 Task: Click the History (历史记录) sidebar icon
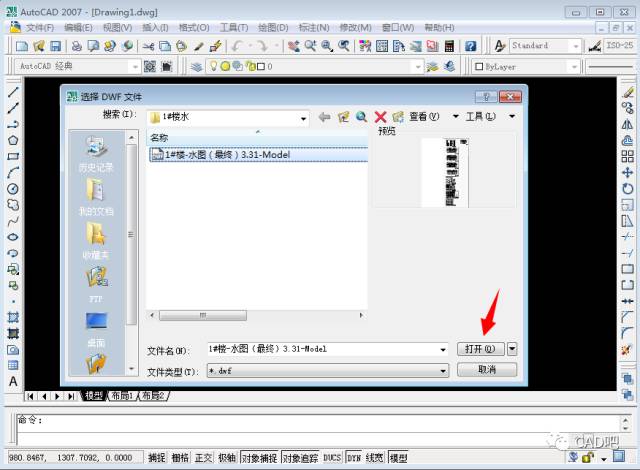point(96,150)
